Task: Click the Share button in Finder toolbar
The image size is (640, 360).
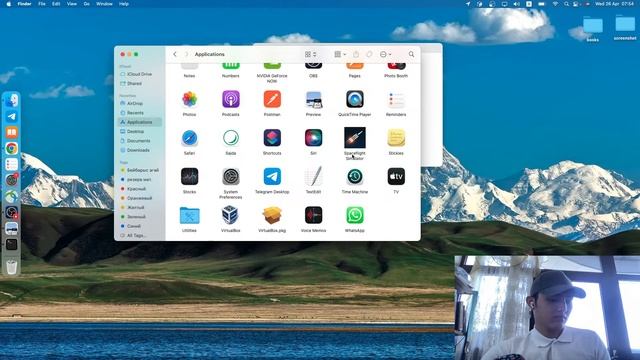Action: [356, 54]
